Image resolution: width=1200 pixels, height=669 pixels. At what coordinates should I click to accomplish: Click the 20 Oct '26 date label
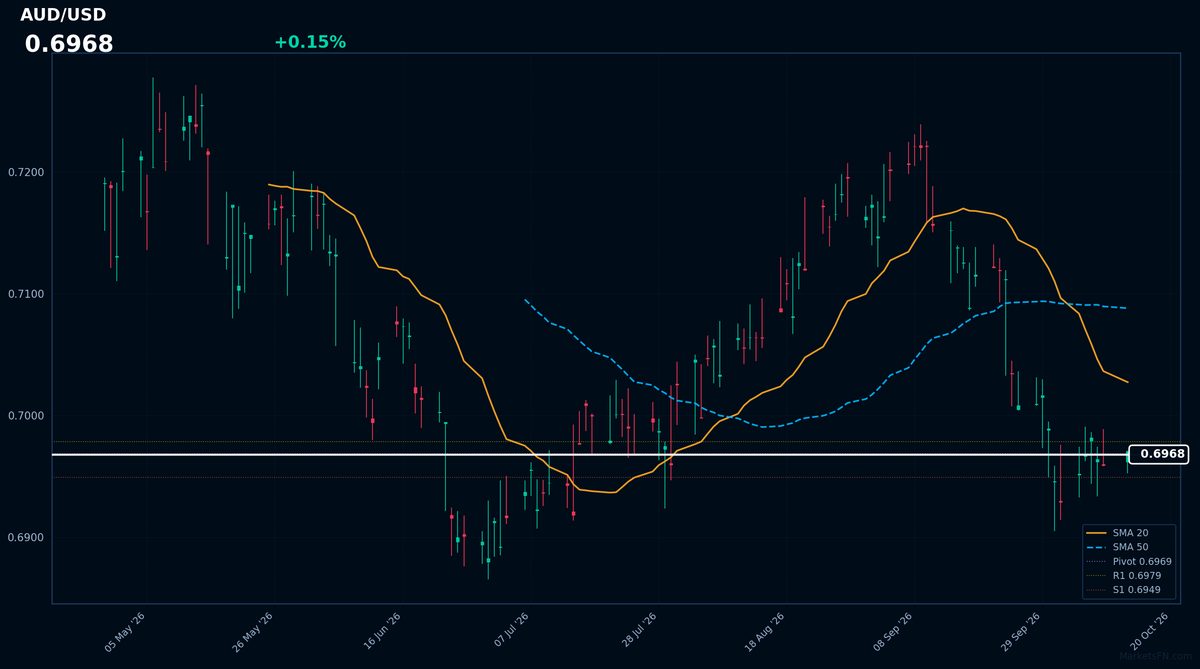[1149, 632]
